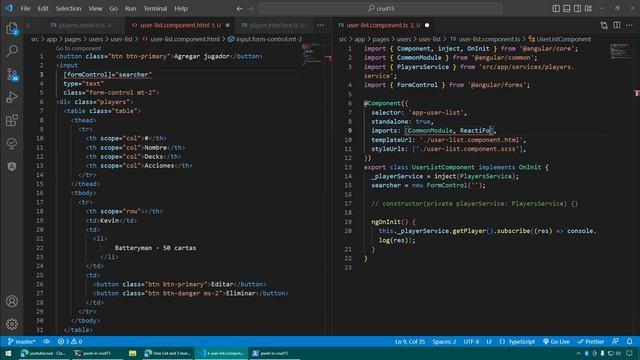Toggle the bottom Panel layout icon

click(x=567, y=9)
